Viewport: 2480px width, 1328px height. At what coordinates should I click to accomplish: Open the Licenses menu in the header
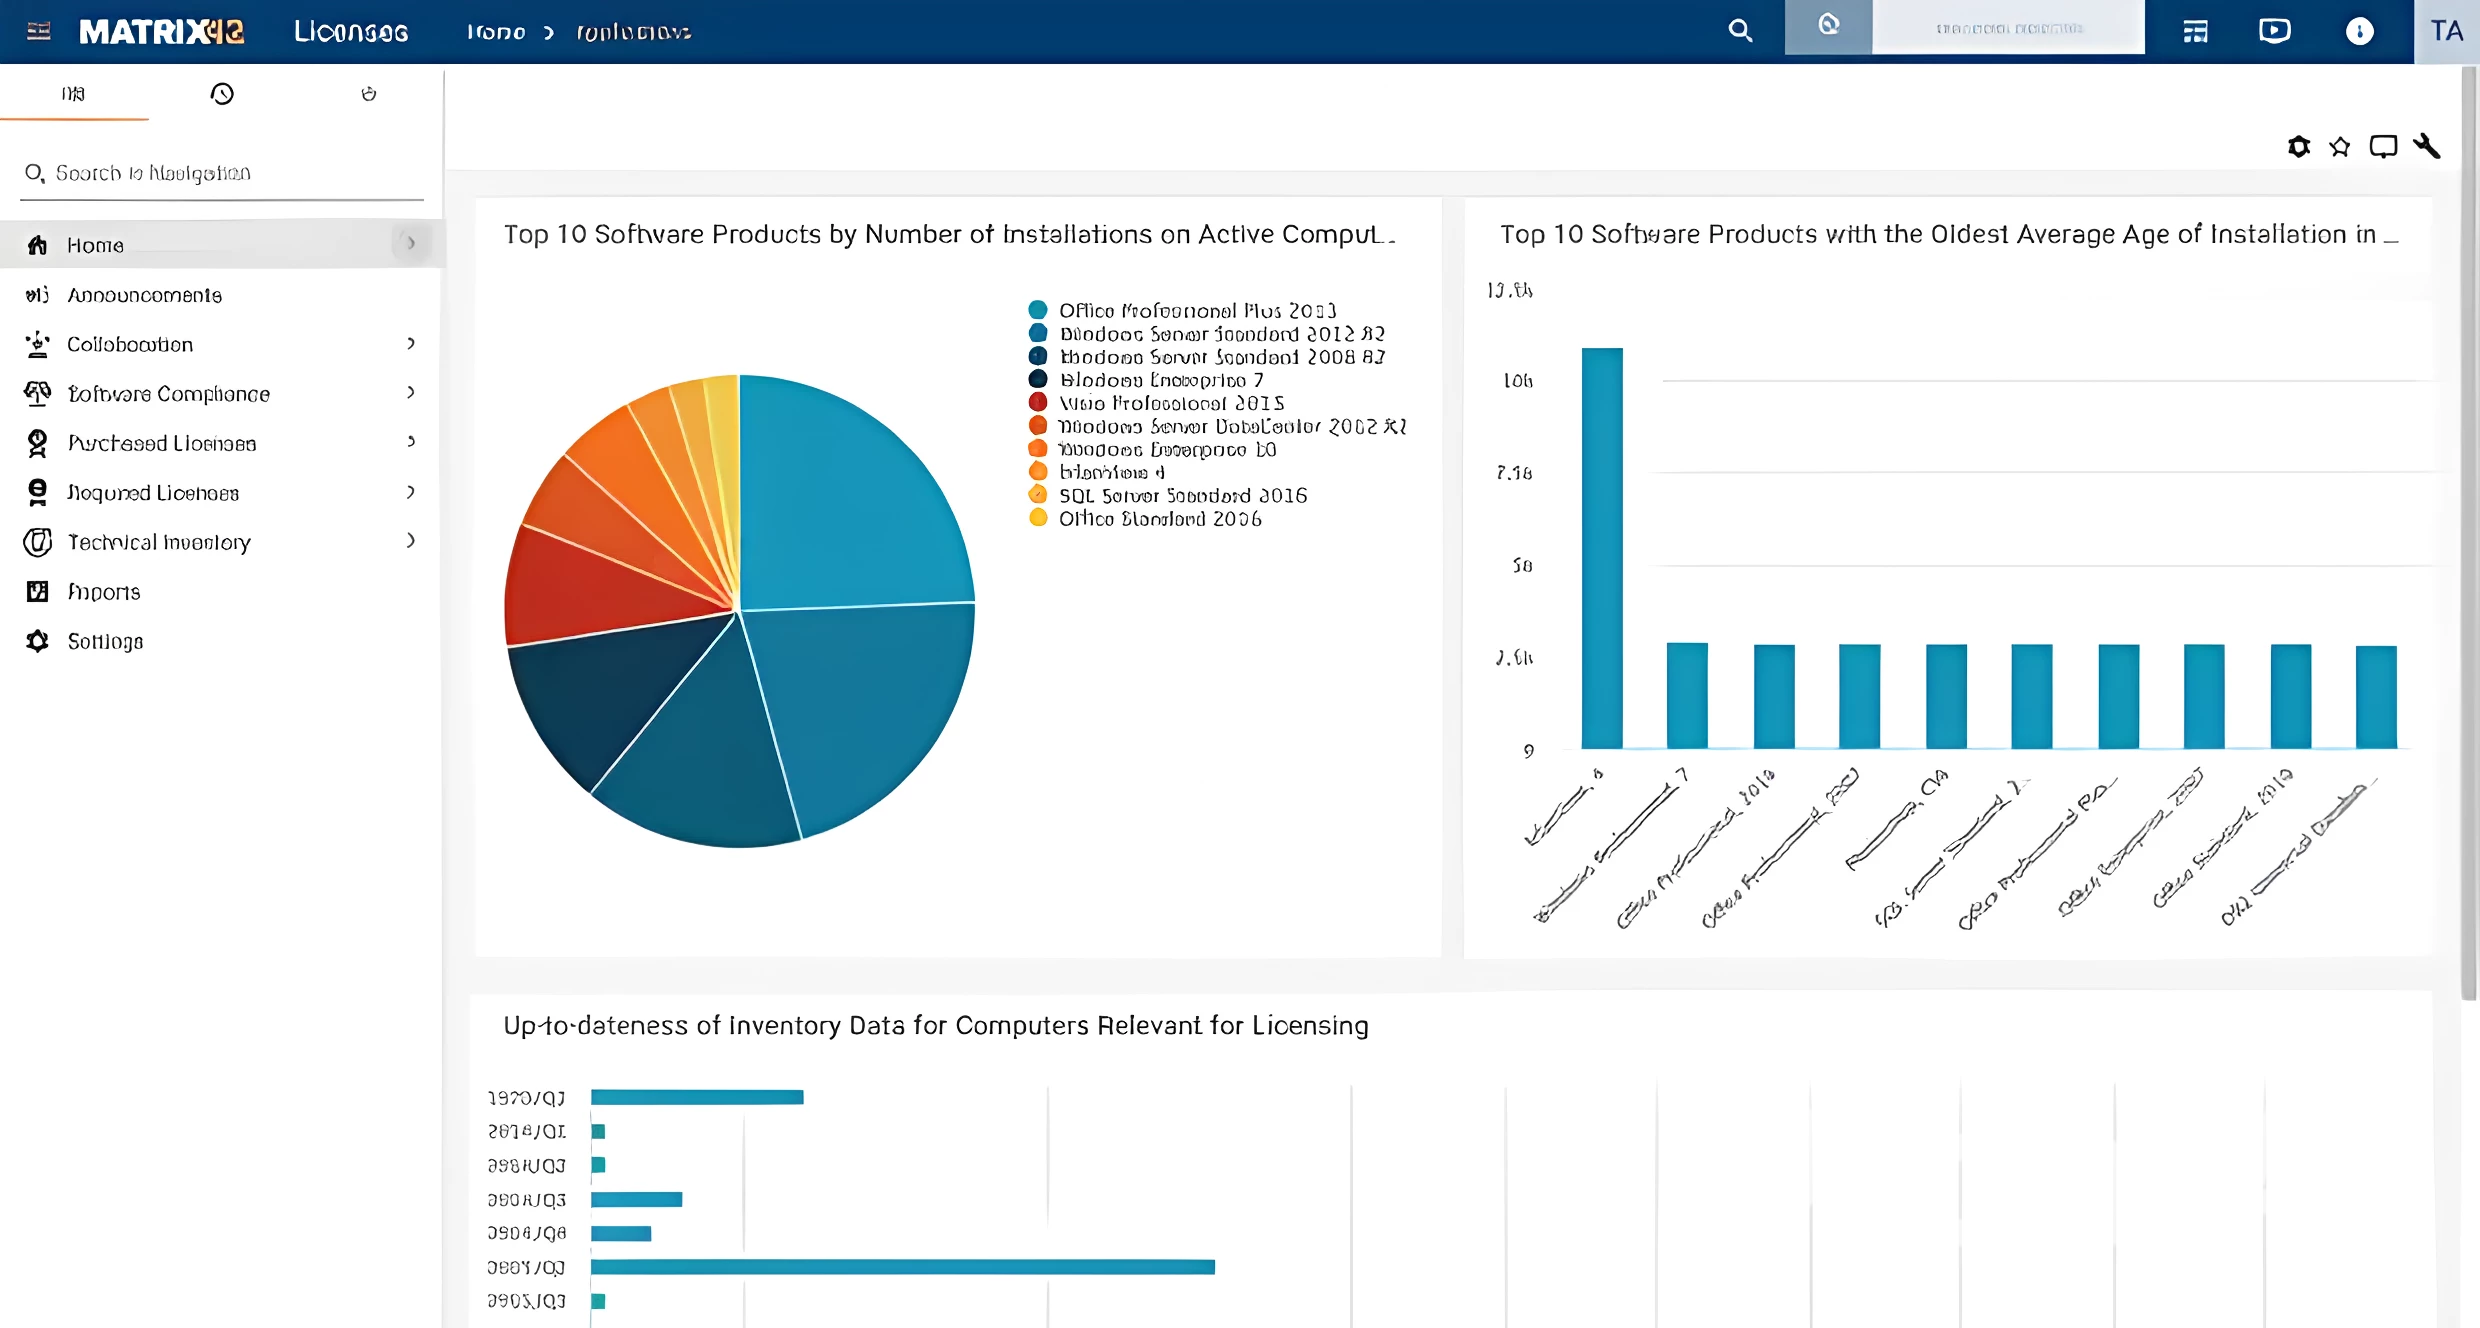pos(350,31)
